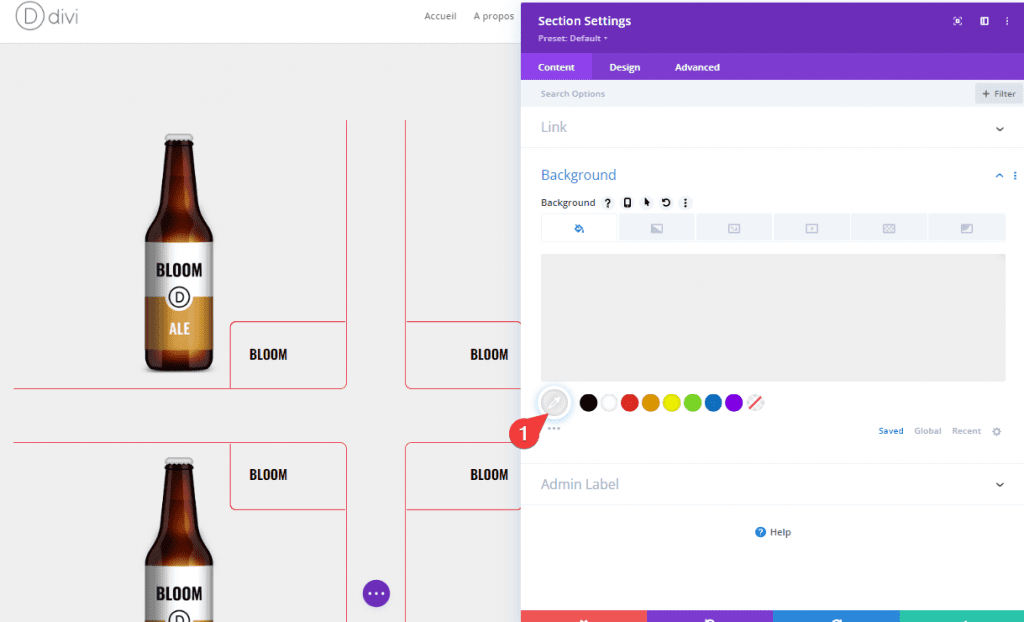The image size is (1024, 622).
Task: Switch to the Background Gradient tab
Action: tap(656, 228)
